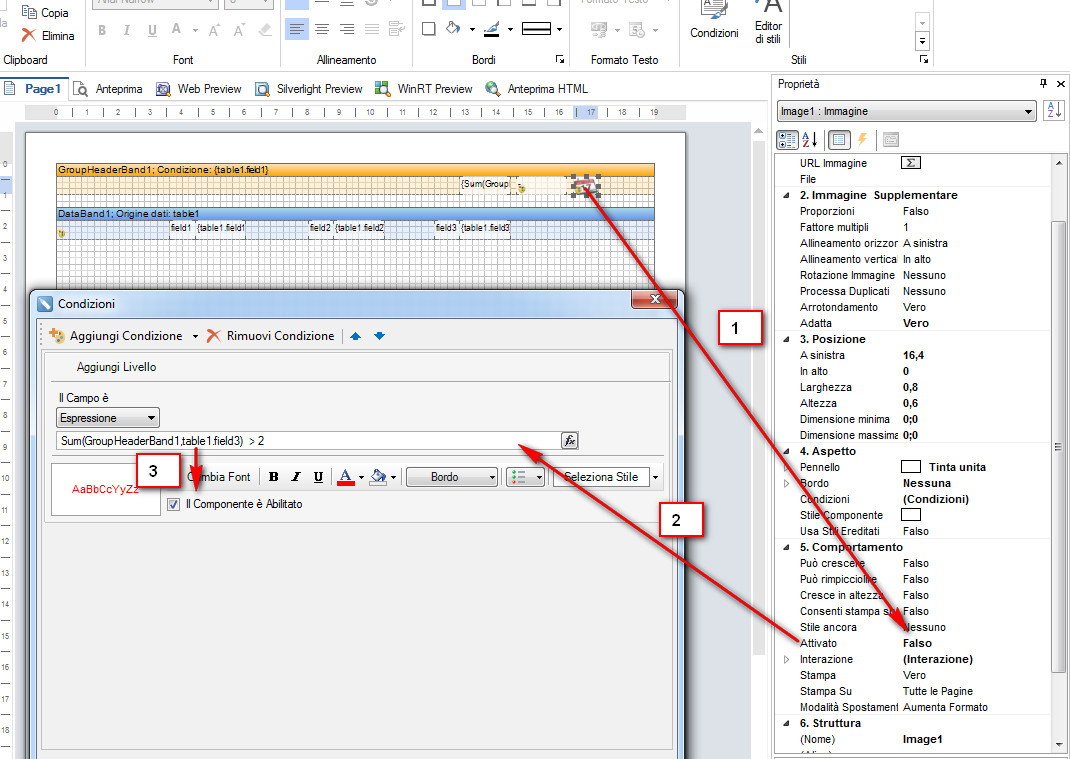This screenshot has width=1070, height=759.
Task: Click the condition expression input field
Action: [x=308, y=441]
